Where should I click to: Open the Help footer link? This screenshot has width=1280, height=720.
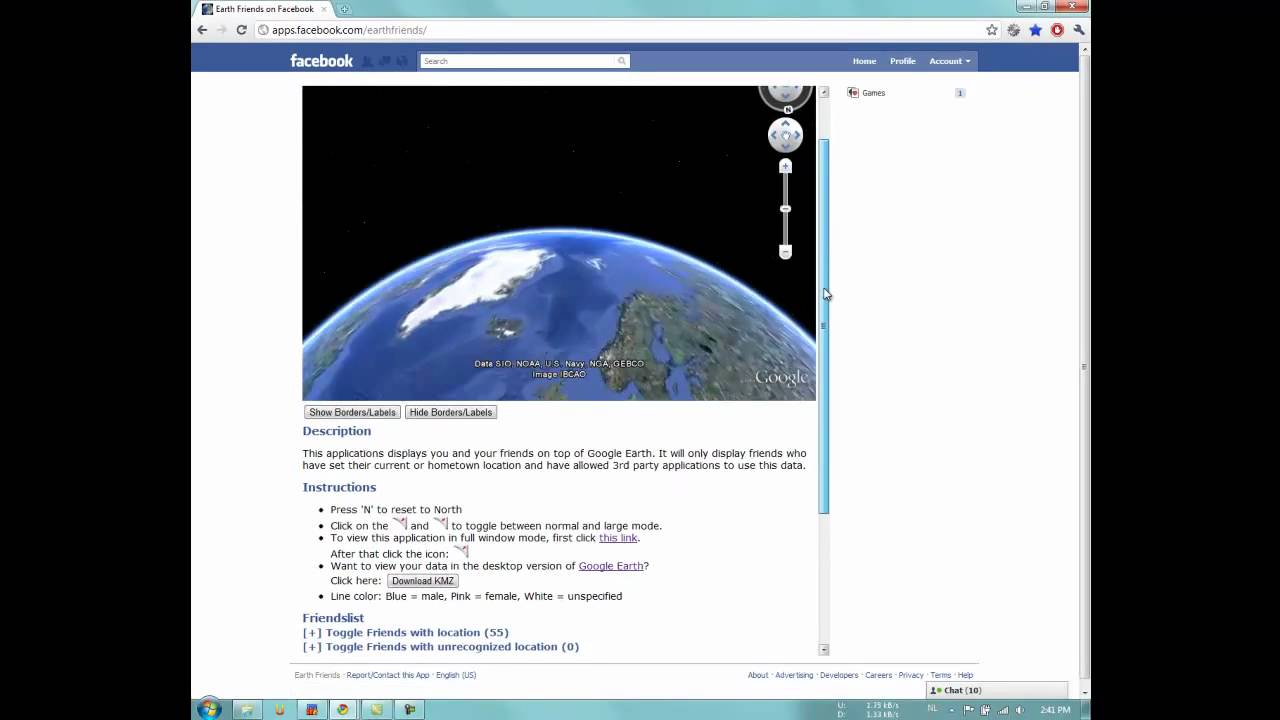coord(965,675)
